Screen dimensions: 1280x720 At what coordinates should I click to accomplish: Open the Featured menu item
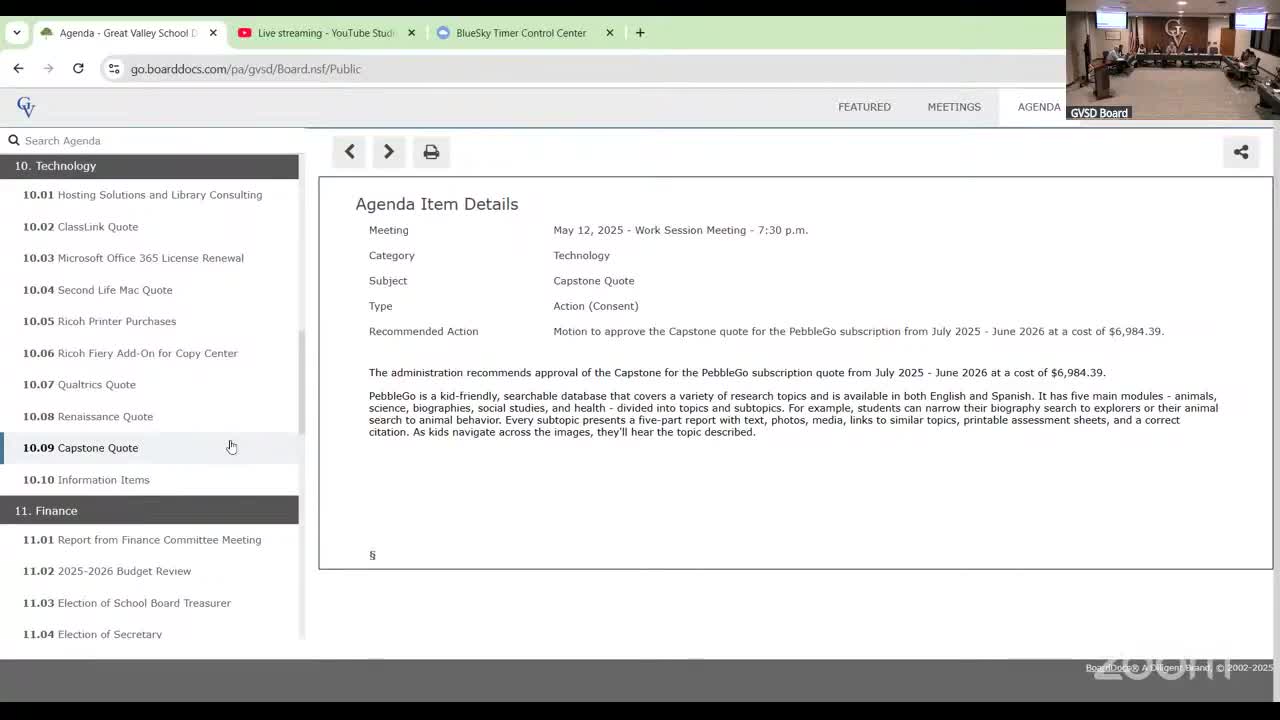(864, 107)
